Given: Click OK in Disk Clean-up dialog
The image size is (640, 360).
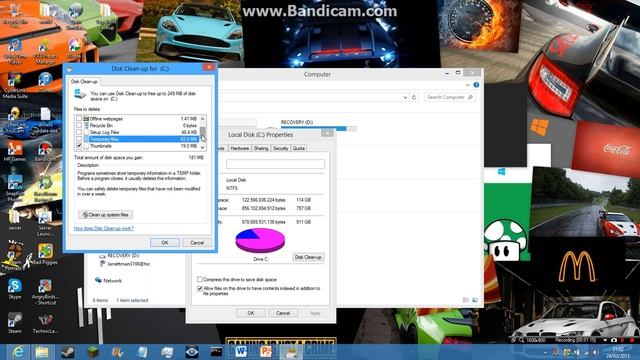Looking at the screenshot, I should tap(165, 242).
